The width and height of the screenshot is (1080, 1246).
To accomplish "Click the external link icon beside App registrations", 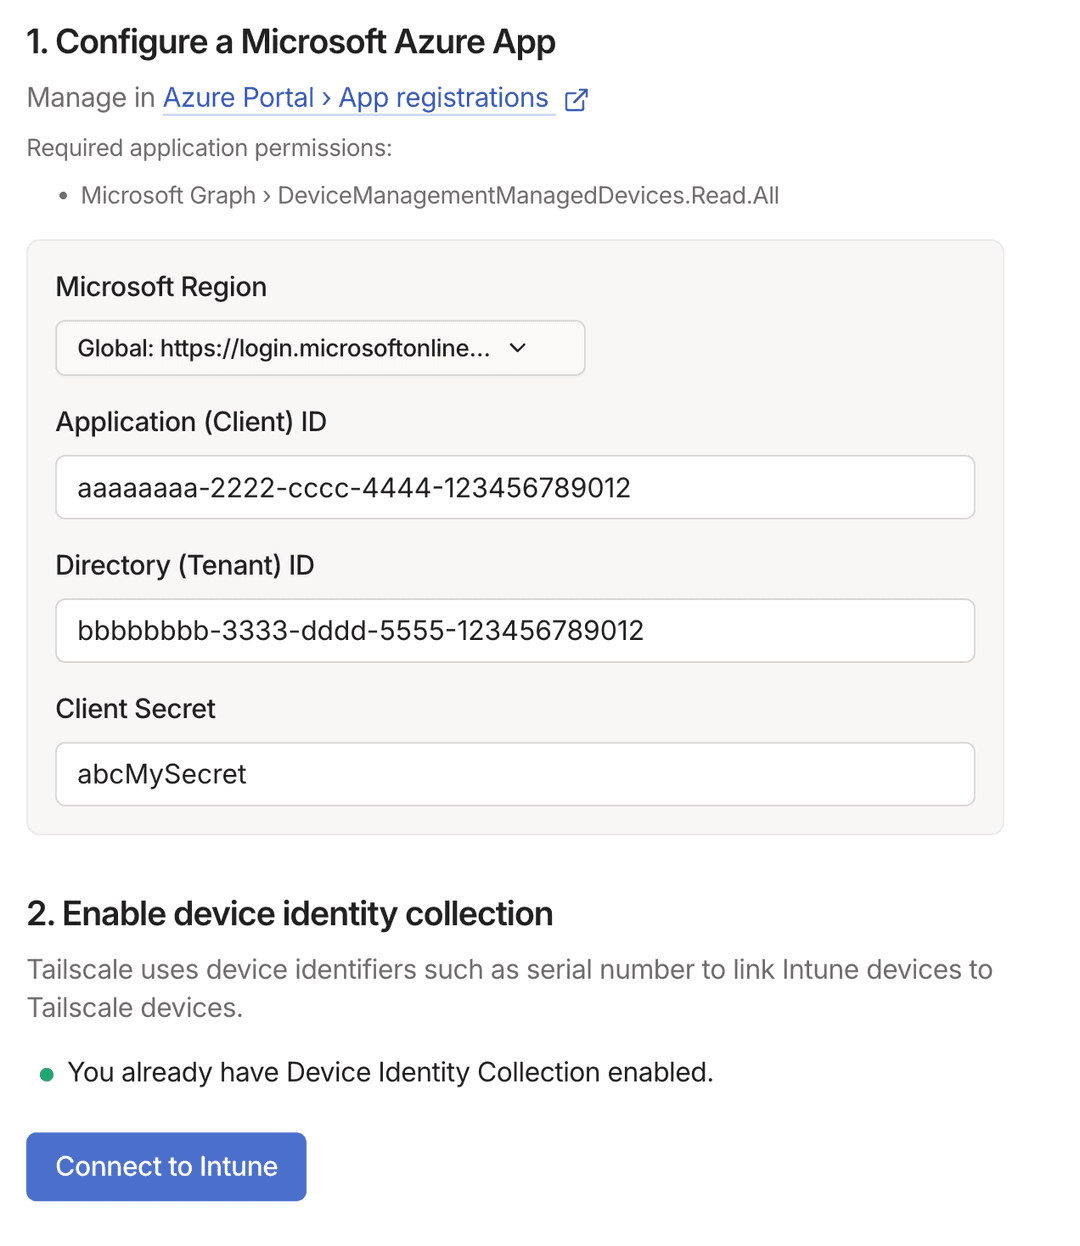I will click(576, 99).
